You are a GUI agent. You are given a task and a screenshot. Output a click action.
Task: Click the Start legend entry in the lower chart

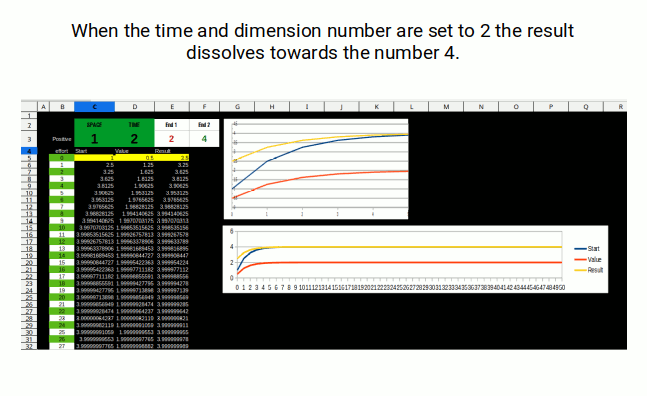(x=587, y=249)
